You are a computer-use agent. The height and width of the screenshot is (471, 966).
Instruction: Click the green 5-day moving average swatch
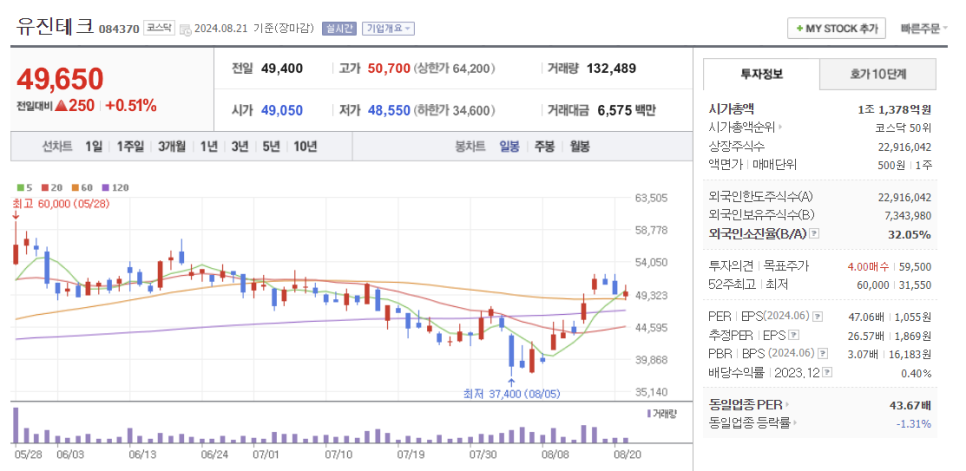20,188
